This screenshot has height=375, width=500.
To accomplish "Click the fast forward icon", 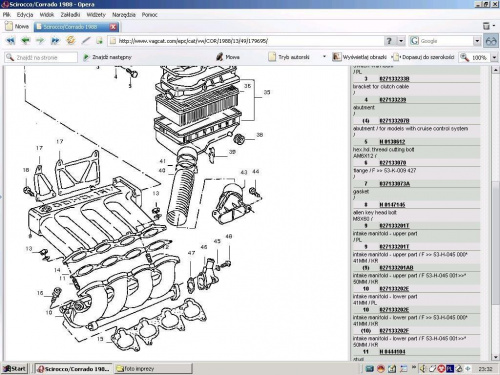I will click(55, 41).
